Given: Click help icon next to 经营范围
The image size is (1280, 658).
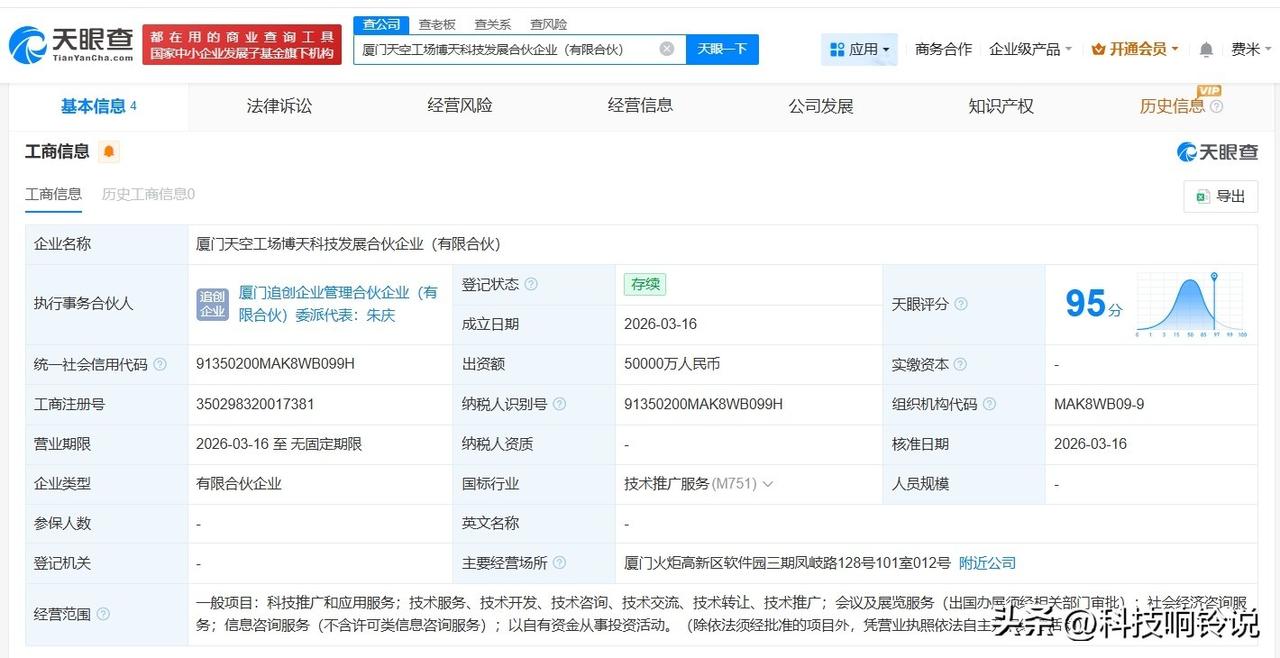Looking at the screenshot, I should (103, 614).
